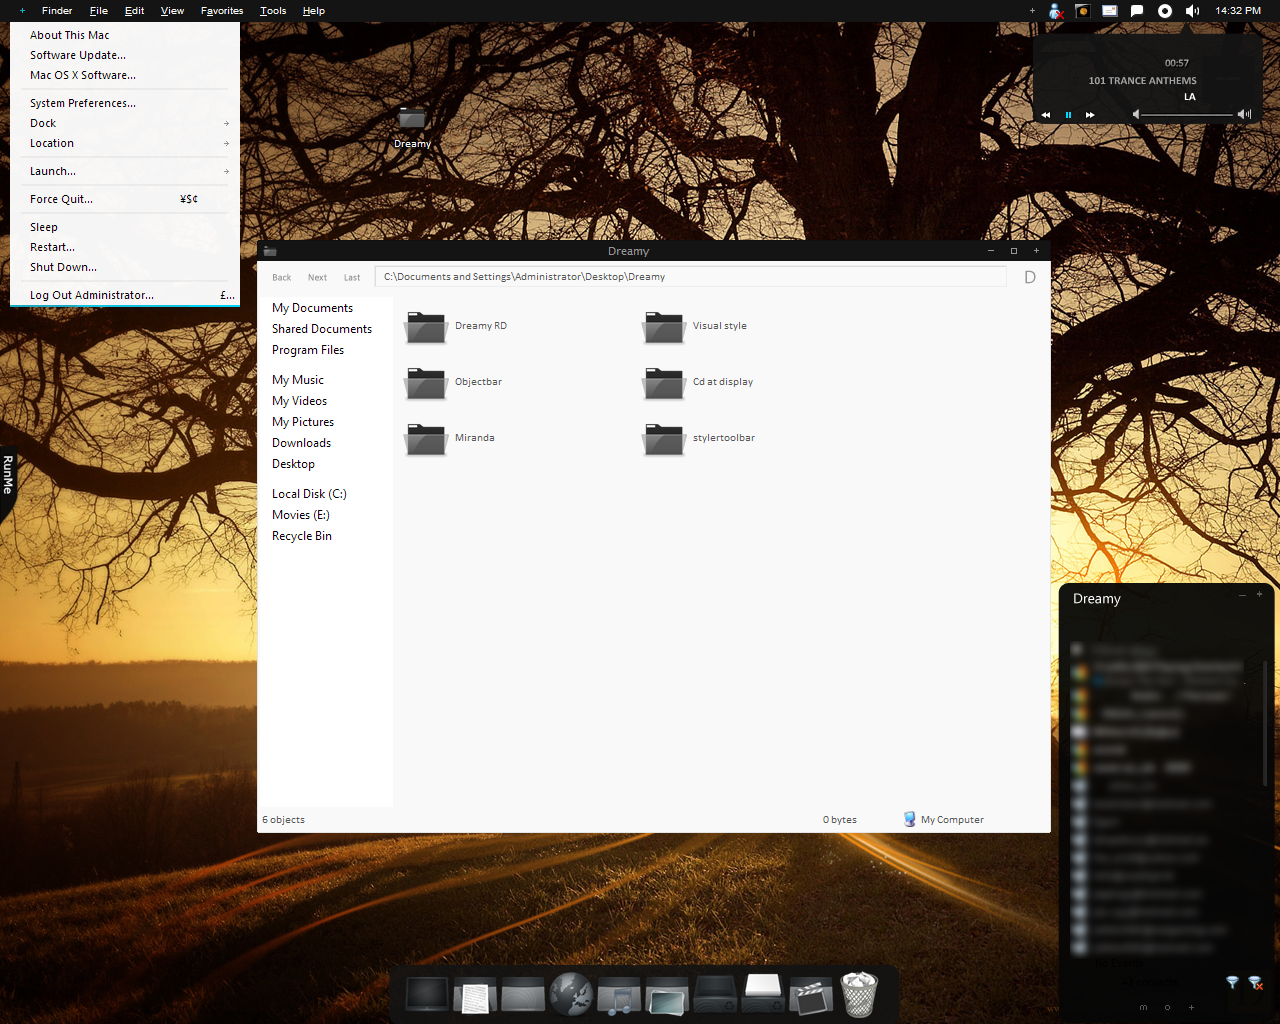Viewport: 1280px width, 1024px height.
Task: Click the orange media player tray icon
Action: [1082, 11]
